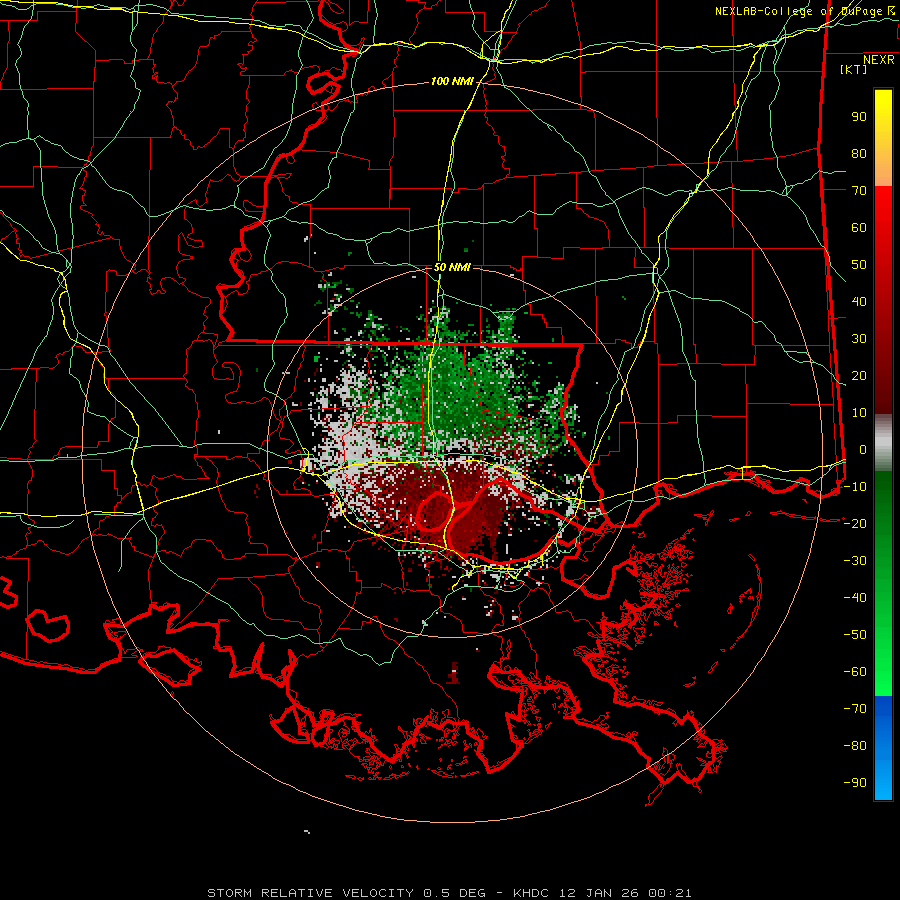This screenshot has height=900, width=900.
Task: Click the NEXLAB-College of DuPage header text
Action: [804, 11]
